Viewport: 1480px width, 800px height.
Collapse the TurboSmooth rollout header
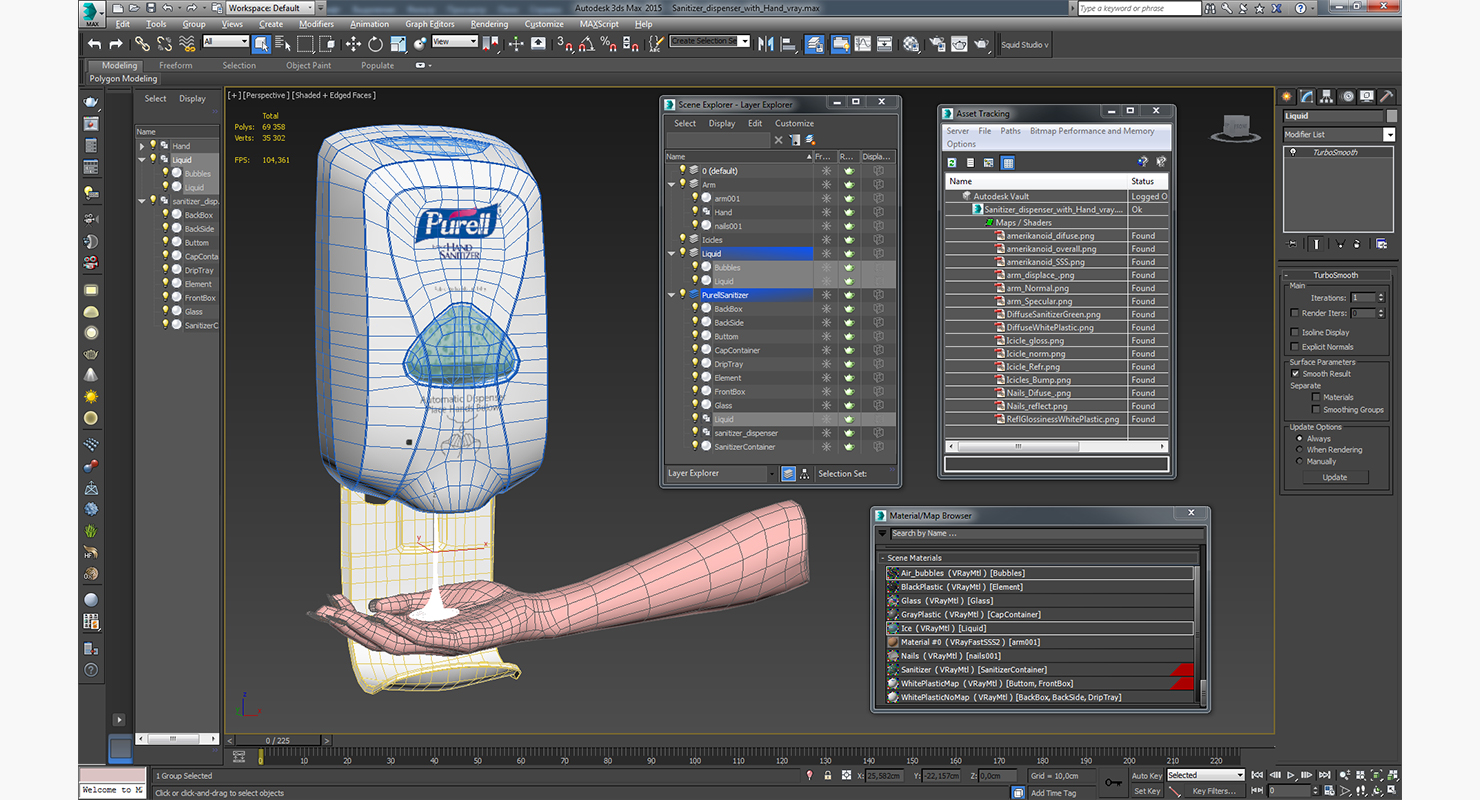pos(1336,275)
